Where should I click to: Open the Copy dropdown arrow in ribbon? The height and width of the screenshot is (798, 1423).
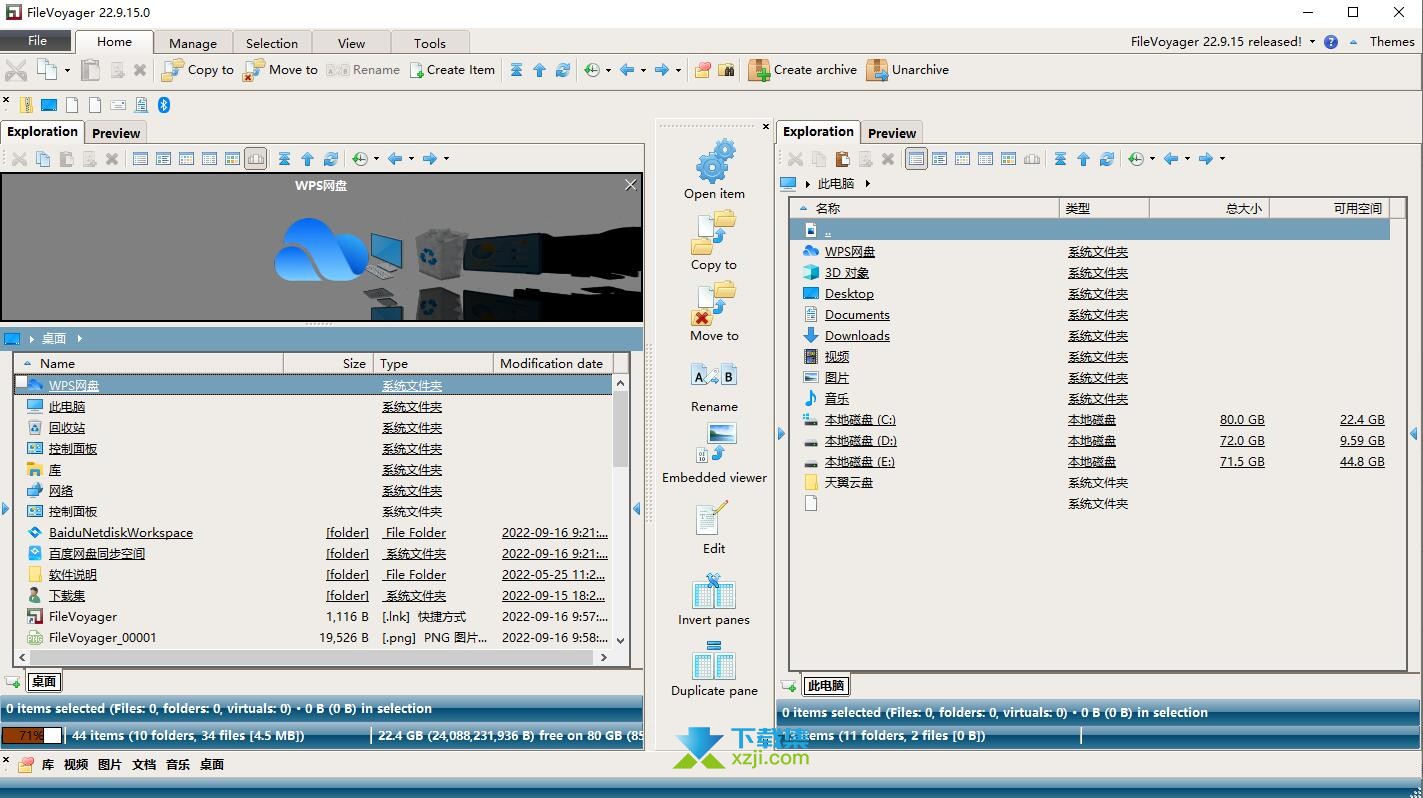[67, 70]
